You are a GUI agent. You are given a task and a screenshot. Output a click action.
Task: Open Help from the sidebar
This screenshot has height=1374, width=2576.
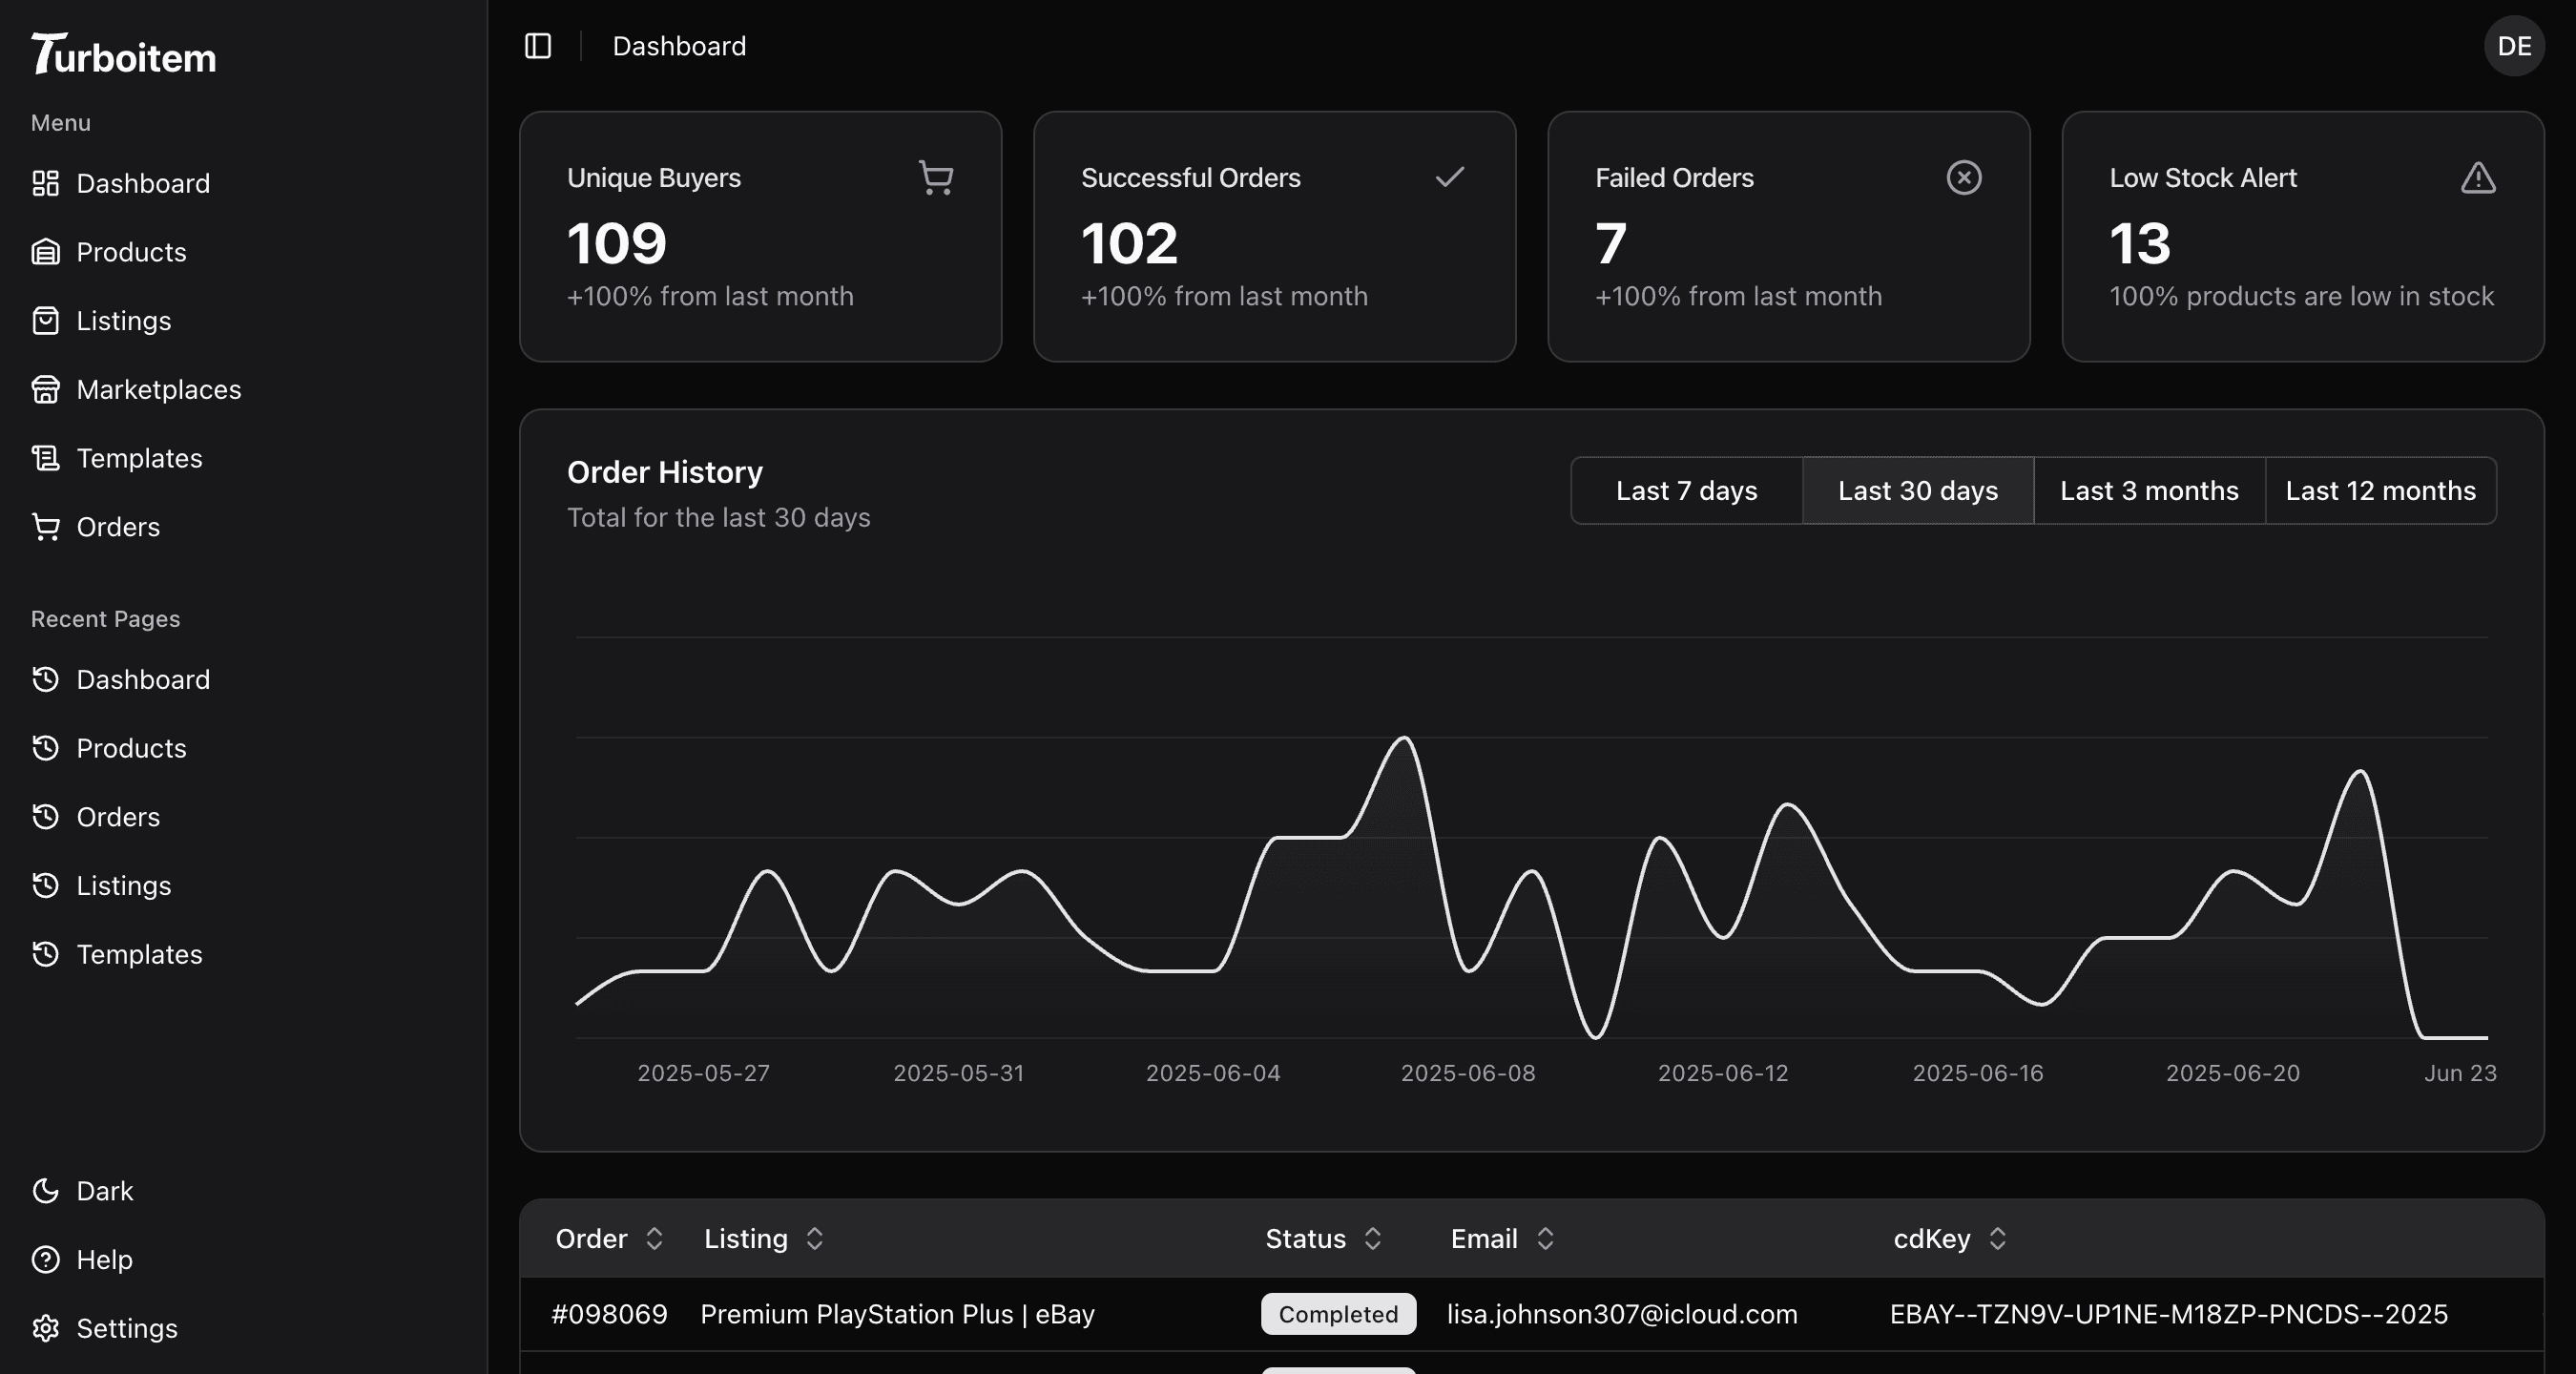pyautogui.click(x=105, y=1260)
